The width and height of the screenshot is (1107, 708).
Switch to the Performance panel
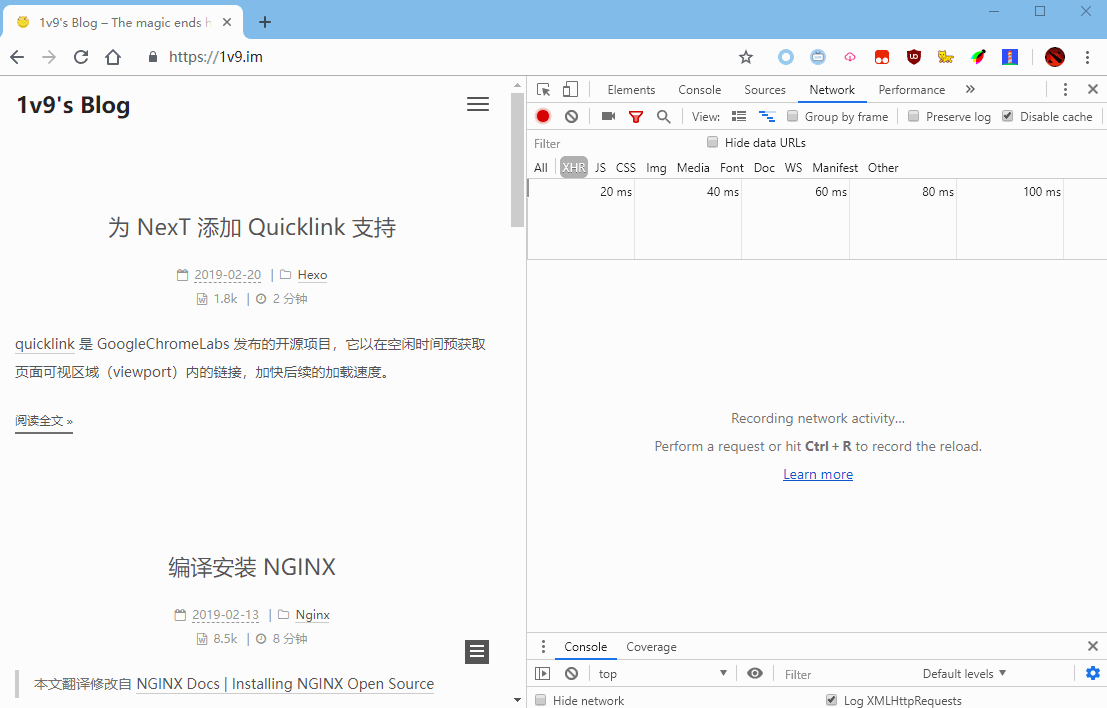pos(911,90)
